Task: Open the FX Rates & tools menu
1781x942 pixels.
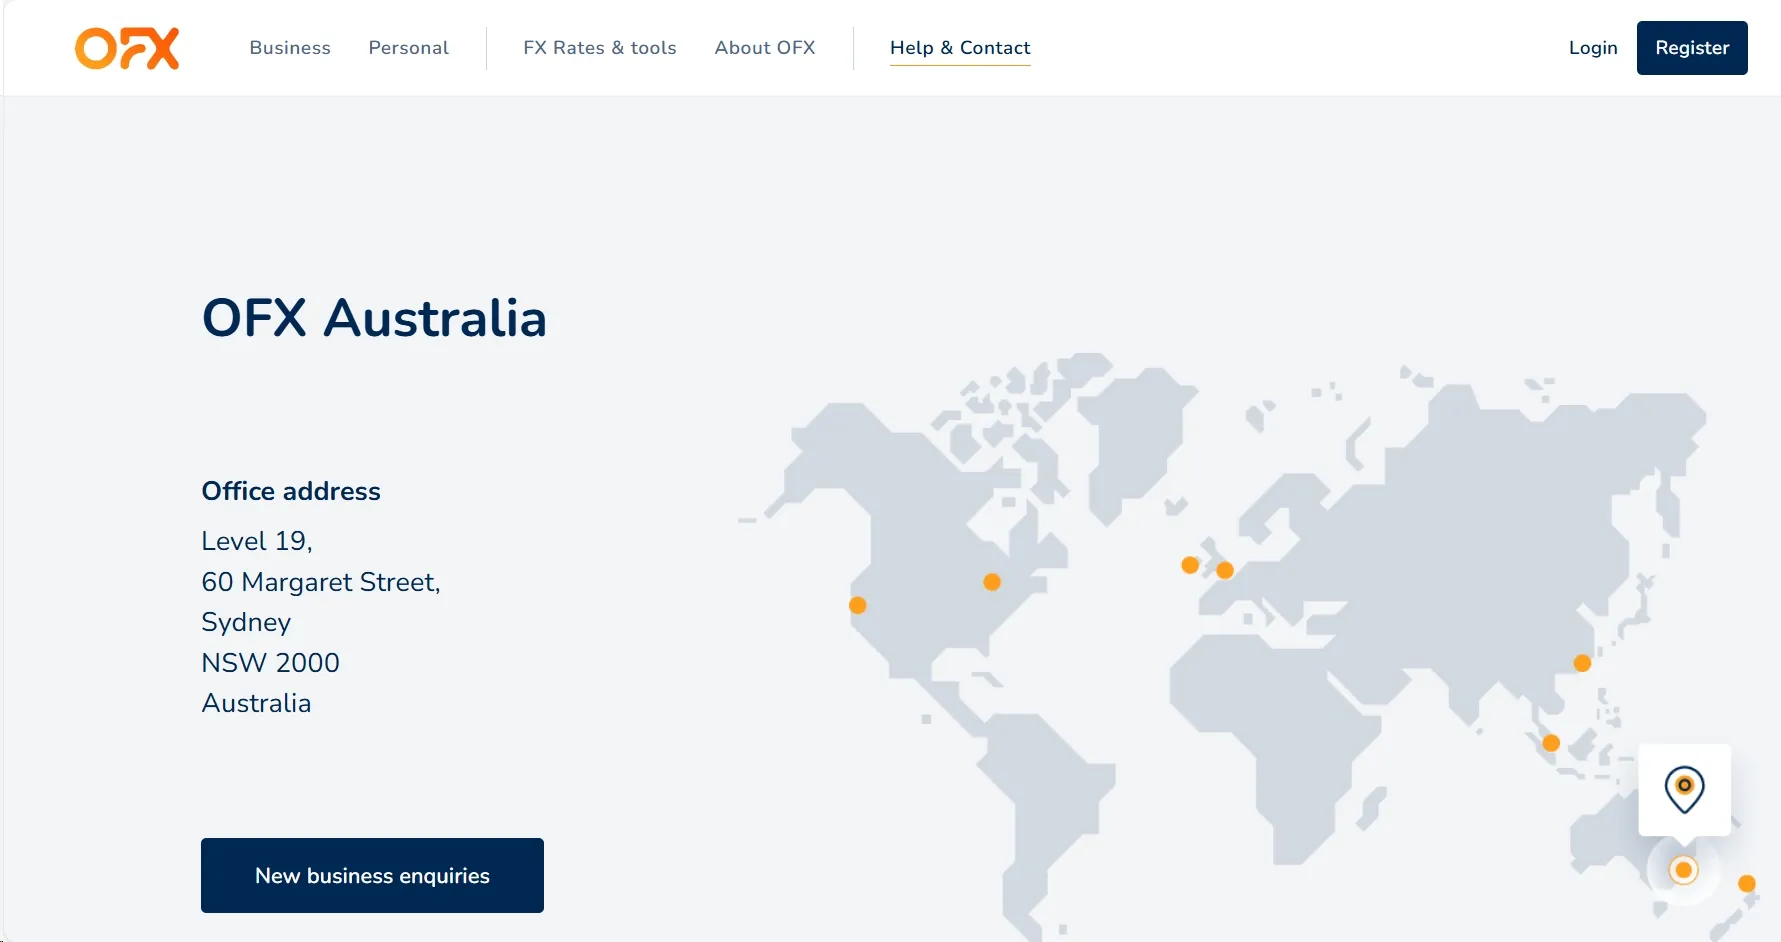Action: pyautogui.click(x=600, y=48)
